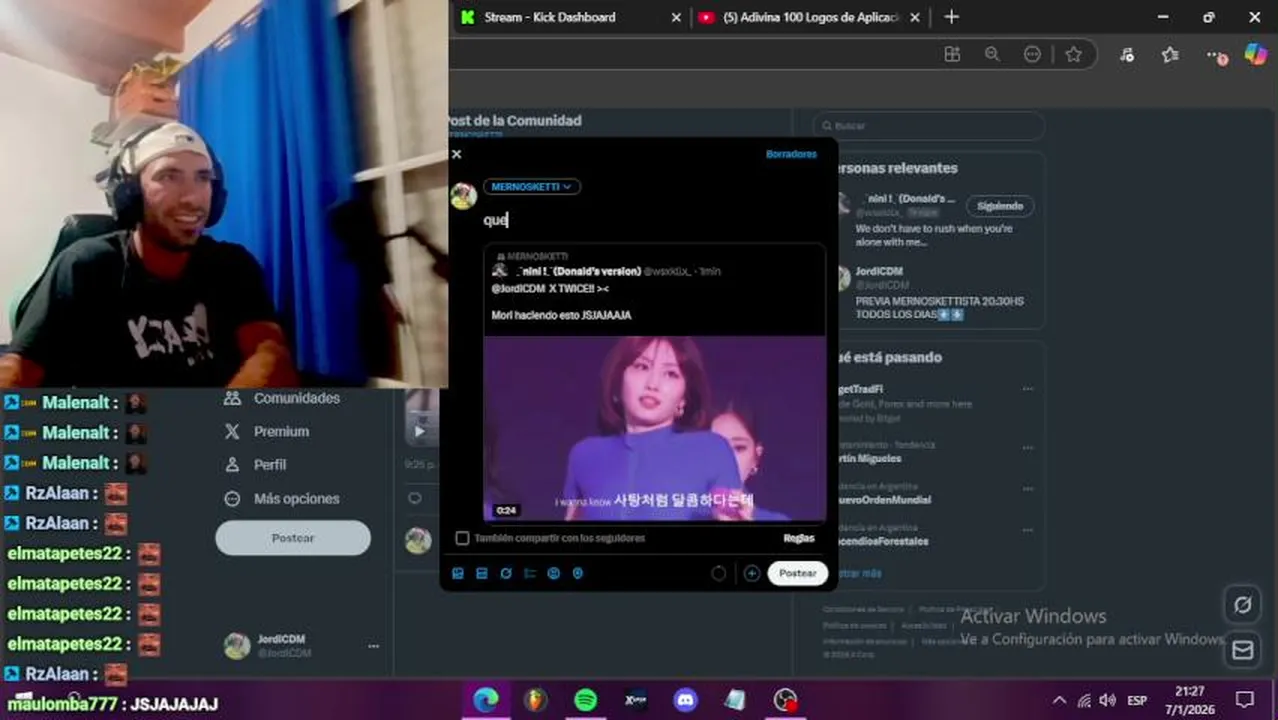Screen dimensions: 1278x720
Task: Open a new browser tab
Action: (x=951, y=17)
